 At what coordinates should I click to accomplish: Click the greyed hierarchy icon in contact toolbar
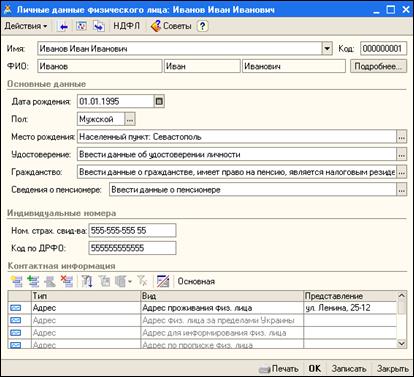click(x=104, y=281)
